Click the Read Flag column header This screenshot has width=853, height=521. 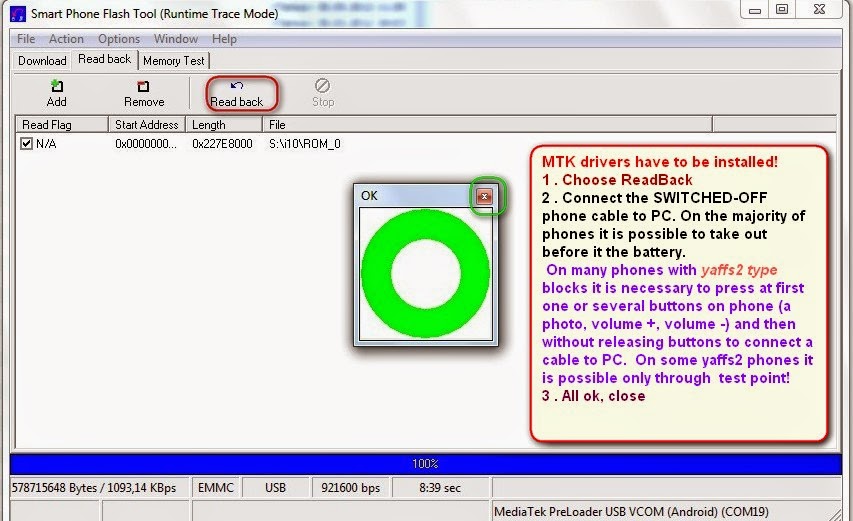[61, 125]
